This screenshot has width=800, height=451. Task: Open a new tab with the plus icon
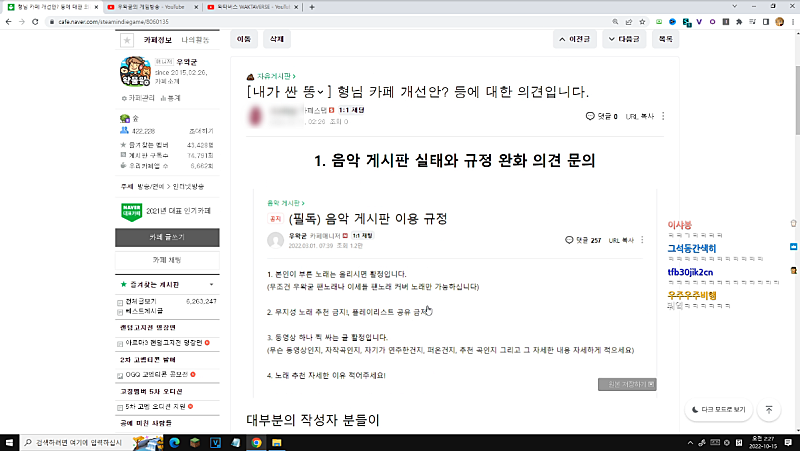[x=312, y=7]
